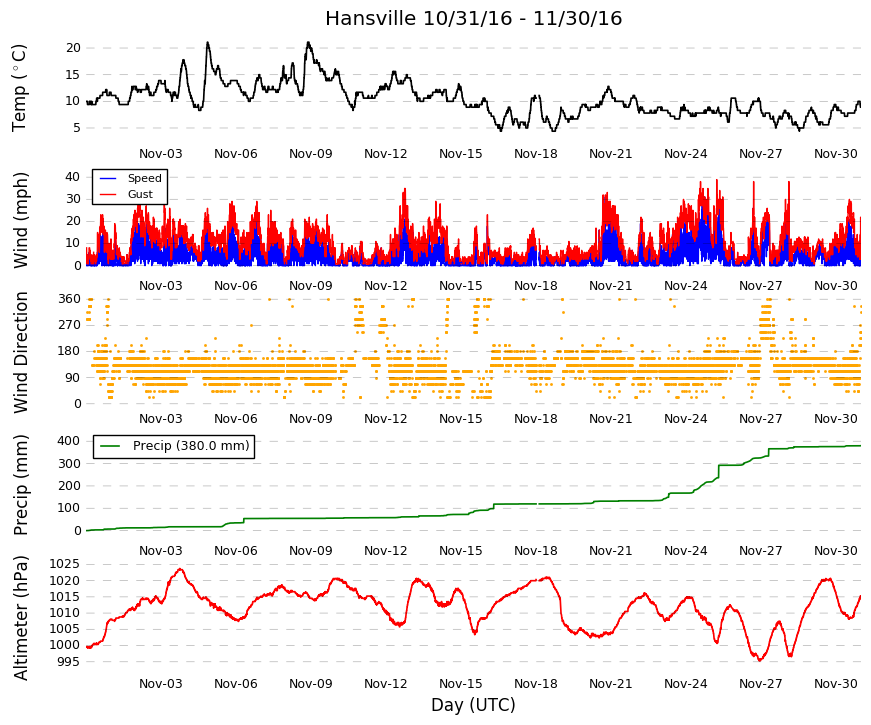Image resolution: width=871 pixels, height=725 pixels.
Task: Click Nov-21 tick under wind direction chart
Action: pos(610,419)
